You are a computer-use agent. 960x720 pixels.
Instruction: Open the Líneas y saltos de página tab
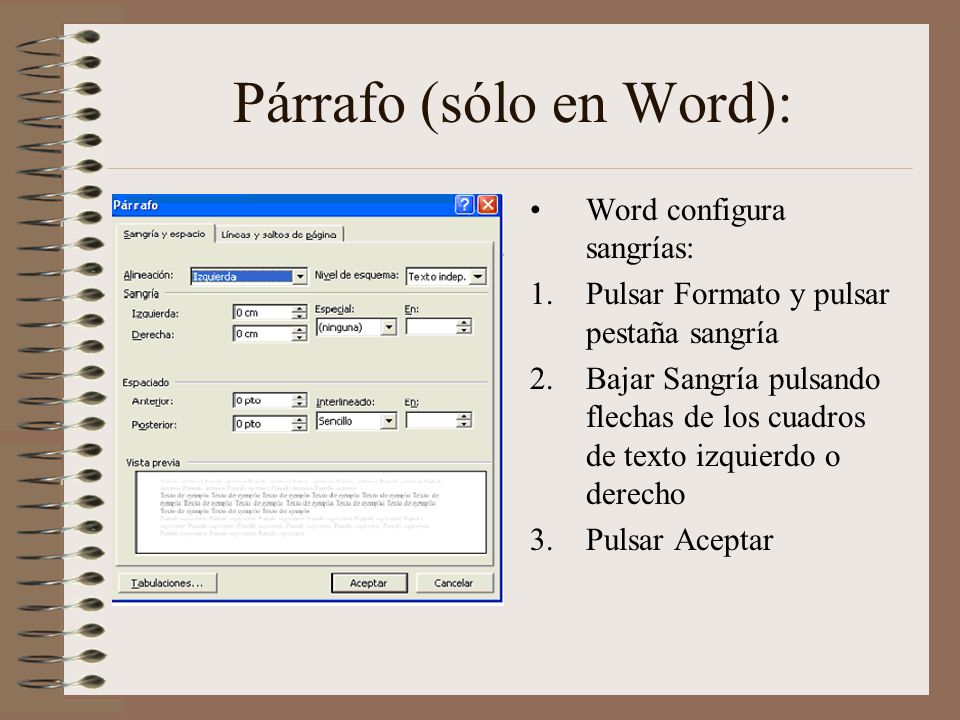click(279, 234)
